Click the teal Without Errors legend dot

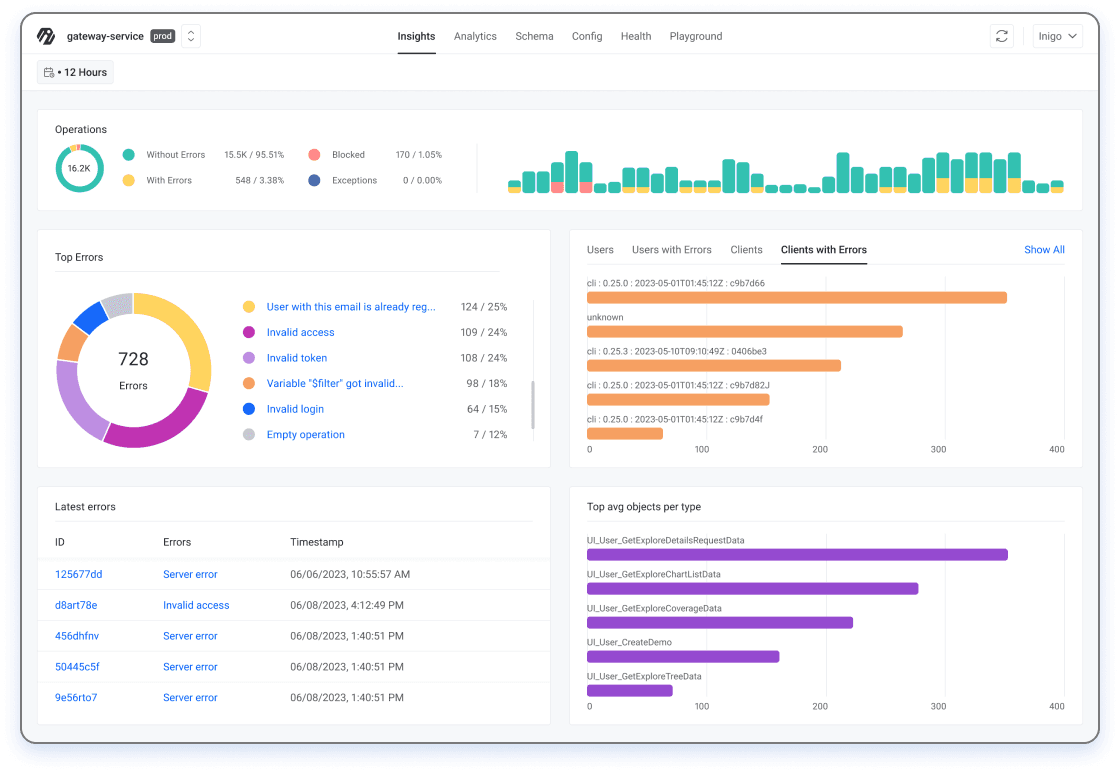(x=129, y=155)
